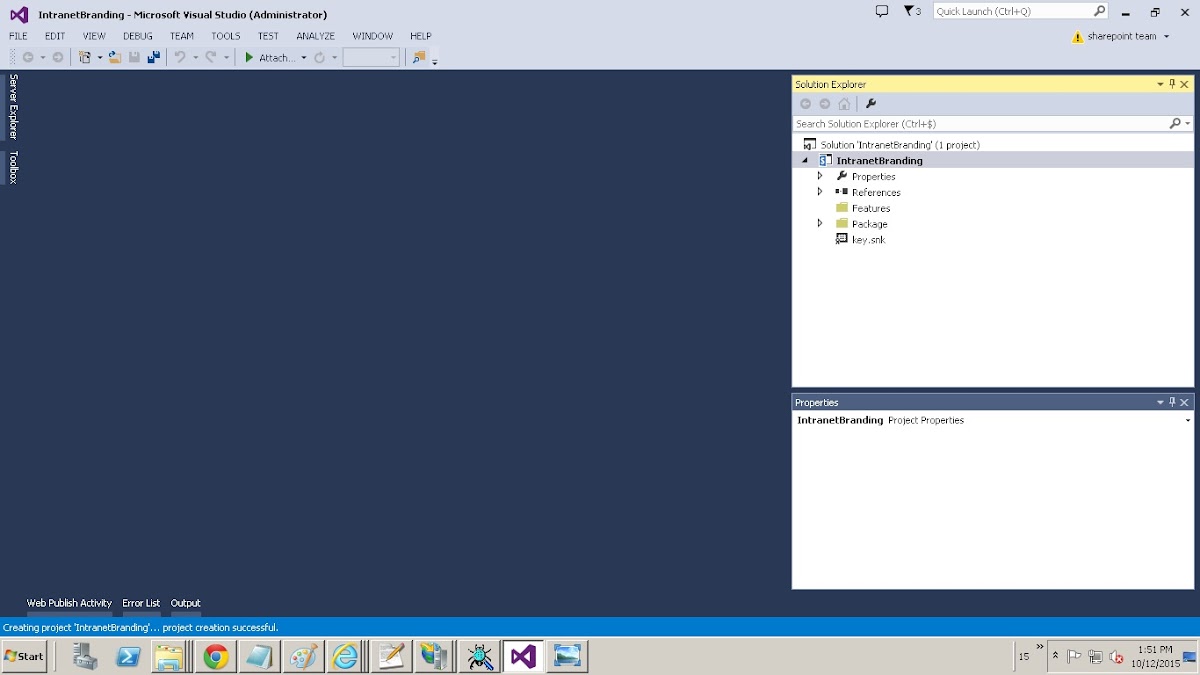Image resolution: width=1200 pixels, height=675 pixels.
Task: Click the Quick Launch magnifier icon
Action: point(1100,11)
